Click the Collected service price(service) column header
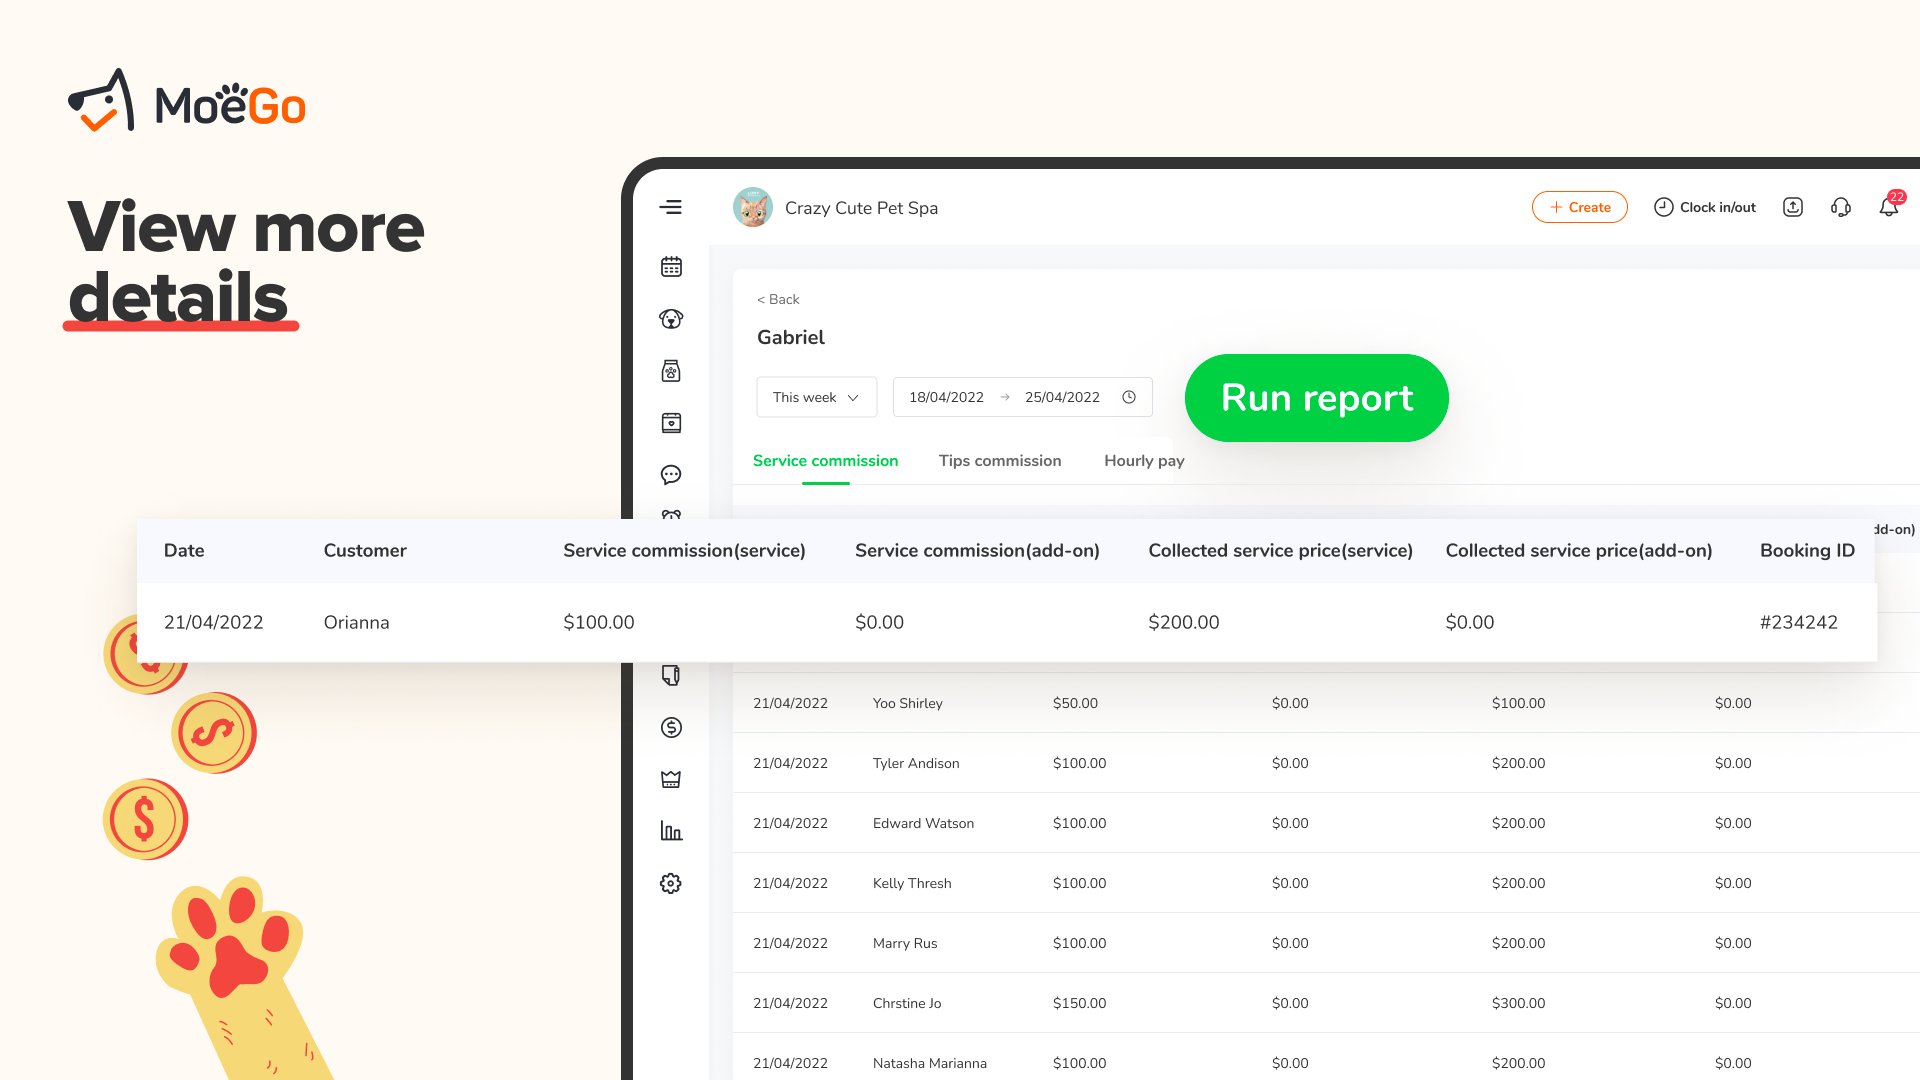Screen dimensions: 1920x1080 pos(1280,550)
